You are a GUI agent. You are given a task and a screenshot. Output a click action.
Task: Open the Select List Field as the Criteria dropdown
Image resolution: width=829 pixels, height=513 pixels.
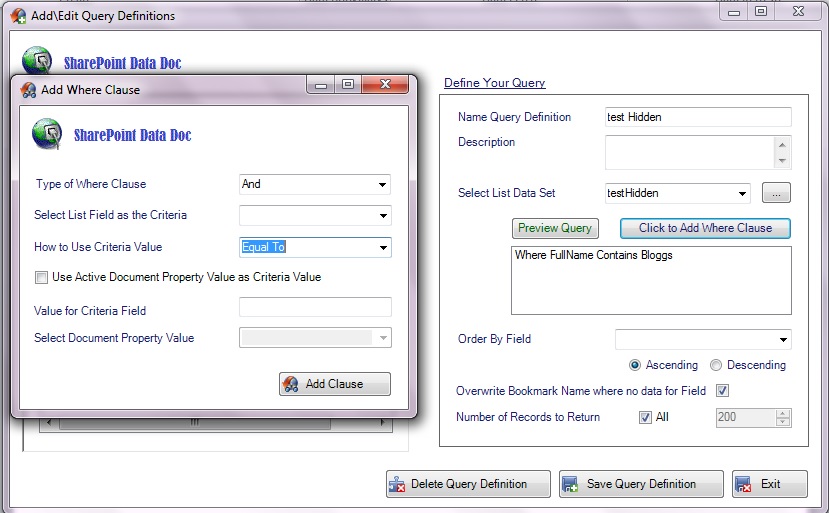pos(383,216)
